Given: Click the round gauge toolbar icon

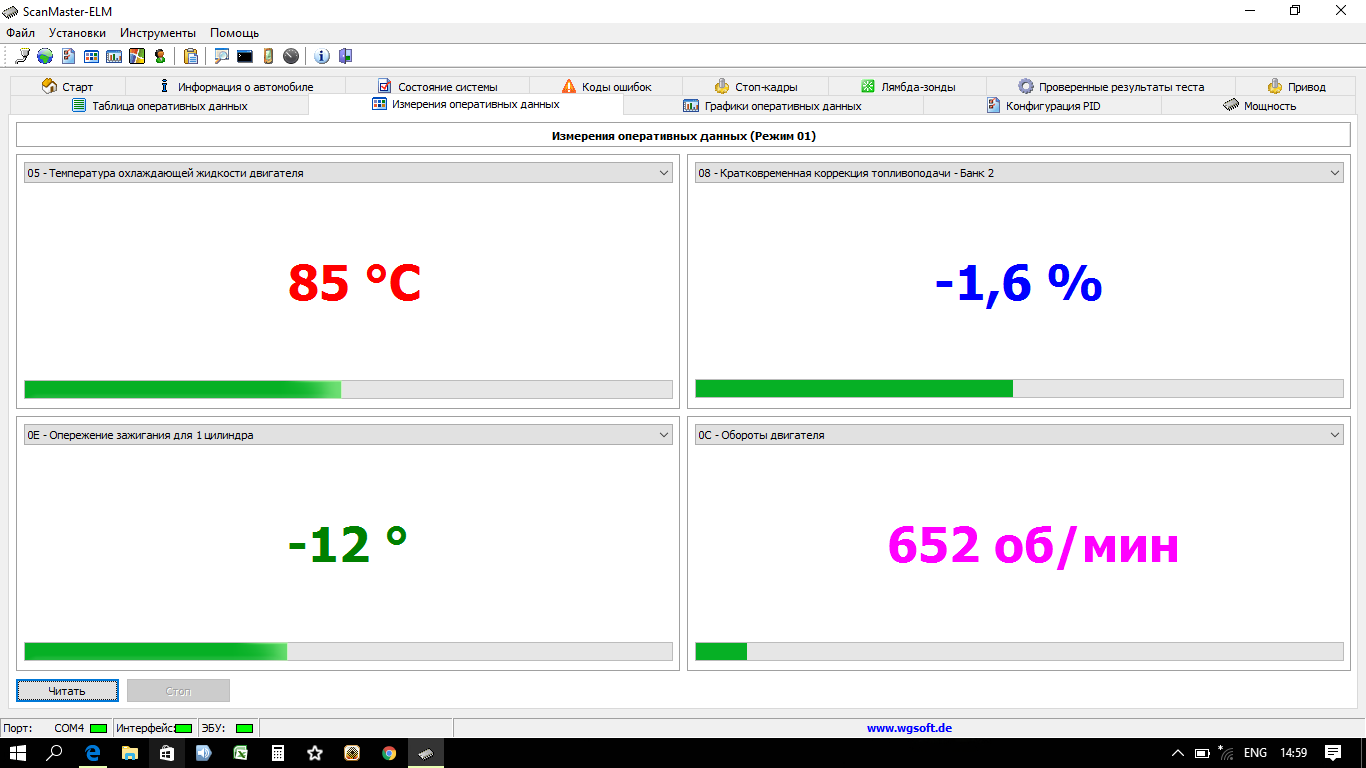Looking at the screenshot, I should pyautogui.click(x=291, y=56).
